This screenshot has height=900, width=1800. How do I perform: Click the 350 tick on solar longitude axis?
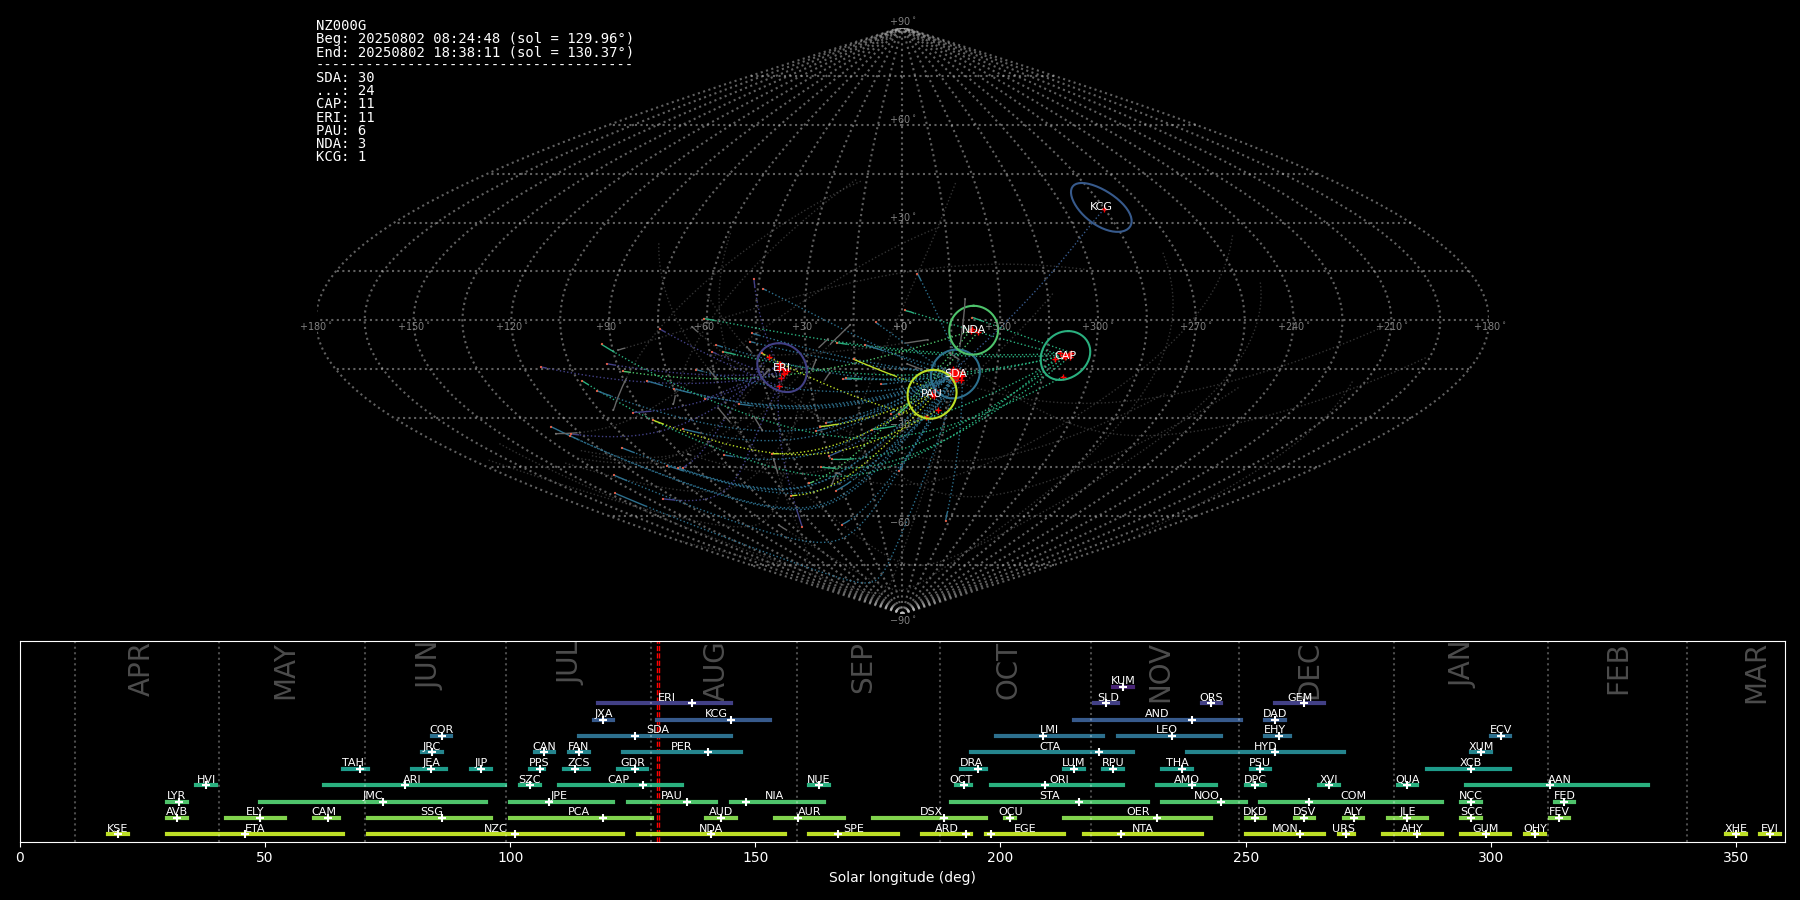1735,857
